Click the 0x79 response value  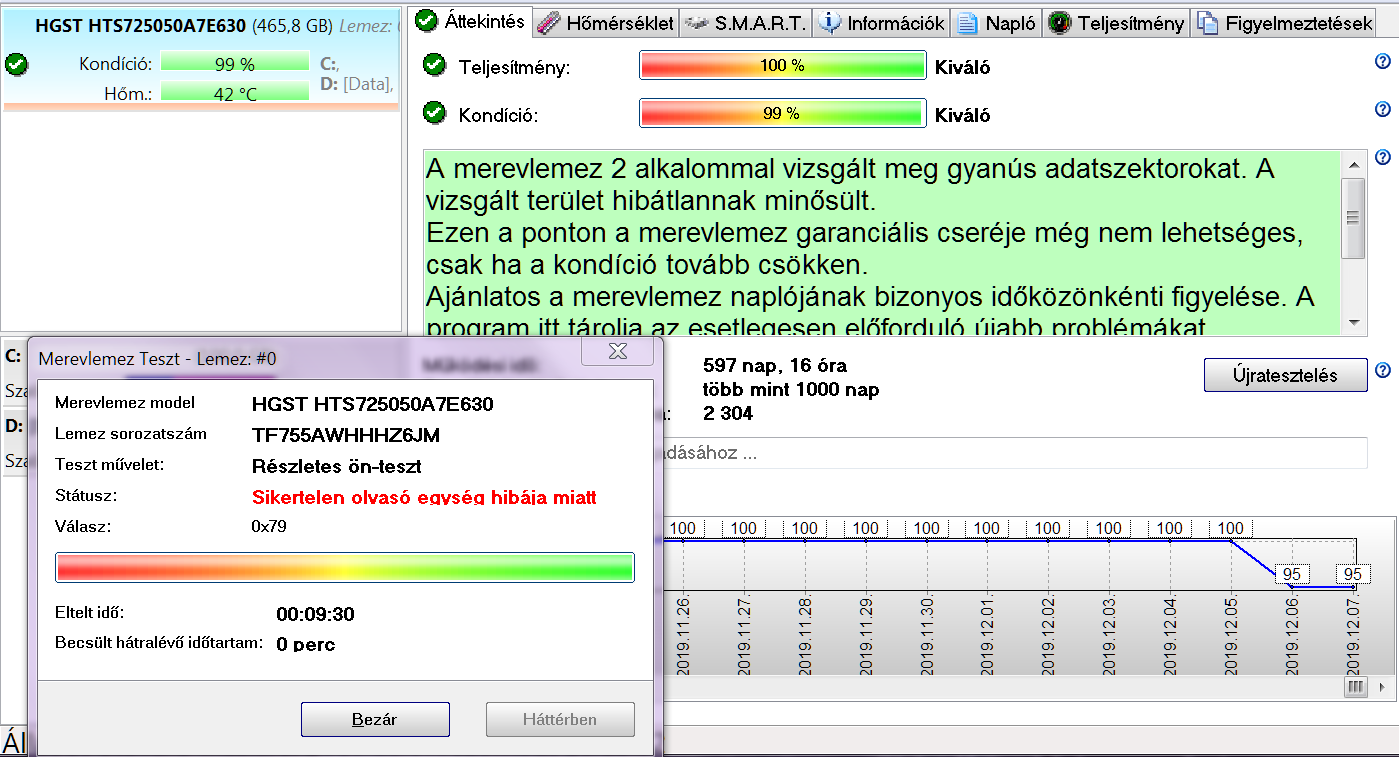[269, 526]
